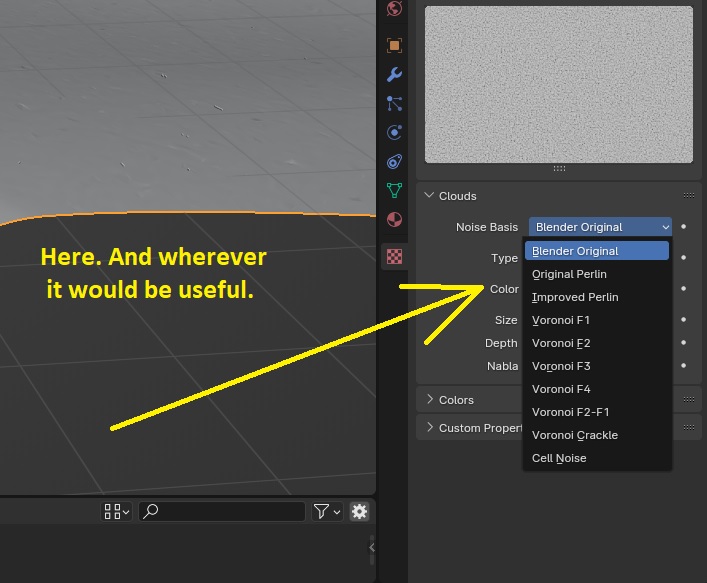Viewport: 707px width, 583px height.
Task: Click the Size property animate dot
Action: click(x=684, y=320)
